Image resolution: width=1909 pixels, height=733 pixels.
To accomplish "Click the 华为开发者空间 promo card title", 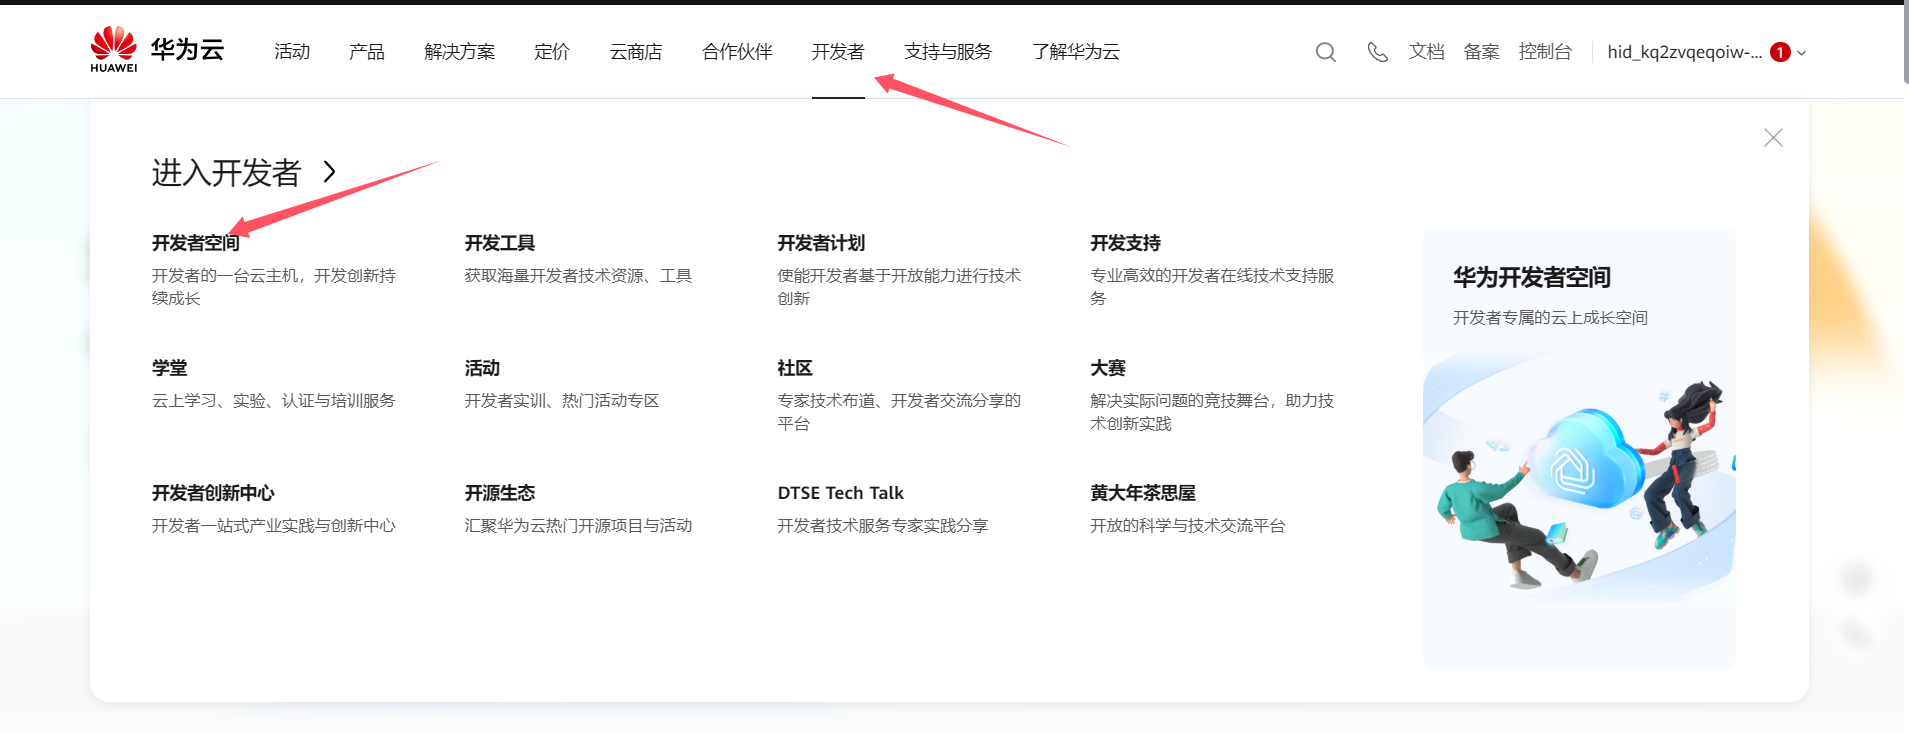I will 1532,277.
